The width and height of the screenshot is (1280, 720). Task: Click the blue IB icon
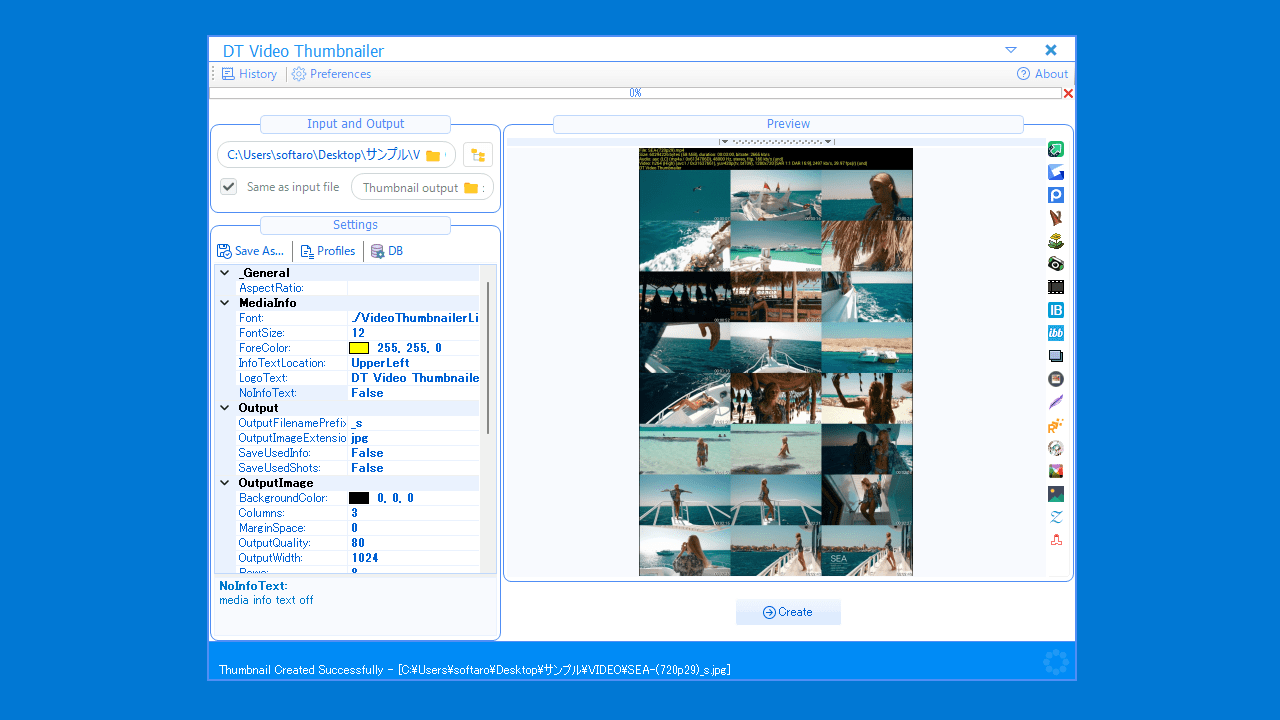[x=1055, y=310]
